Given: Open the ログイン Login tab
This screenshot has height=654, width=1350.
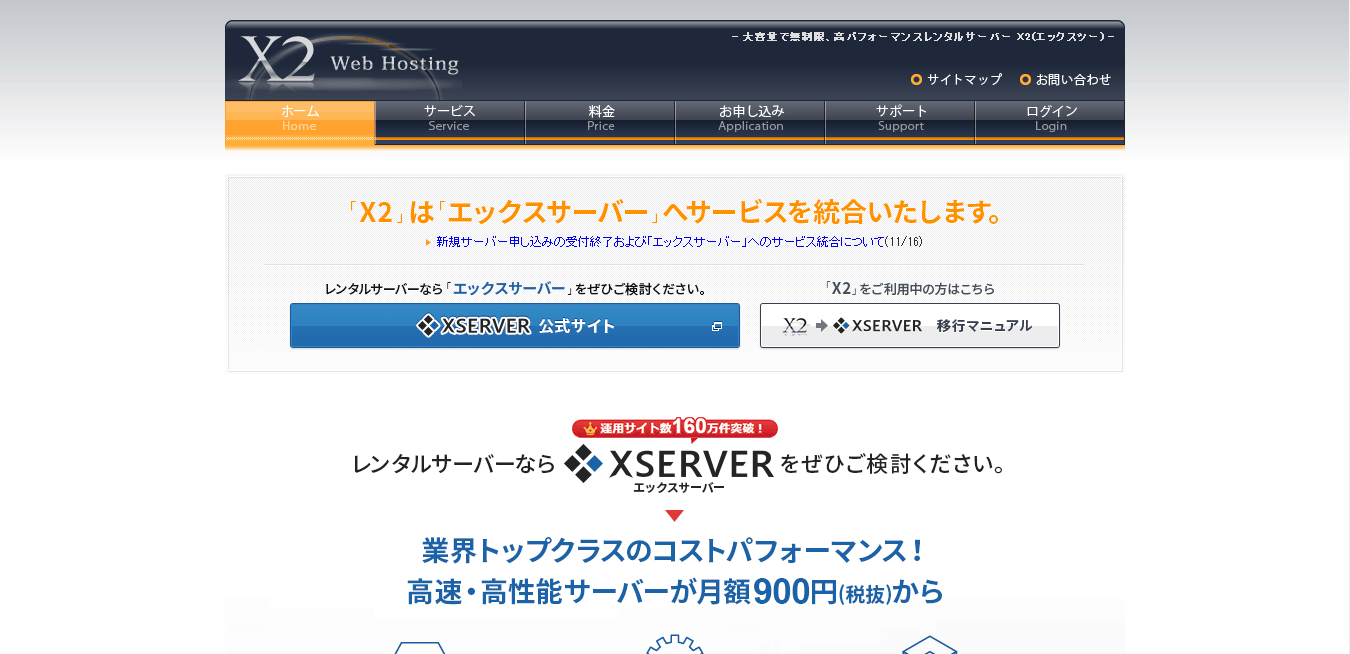Looking at the screenshot, I should coord(1050,123).
